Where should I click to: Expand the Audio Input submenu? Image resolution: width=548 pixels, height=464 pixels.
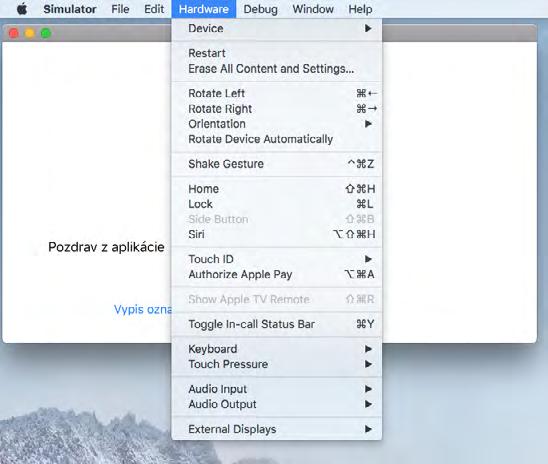[x=277, y=389]
